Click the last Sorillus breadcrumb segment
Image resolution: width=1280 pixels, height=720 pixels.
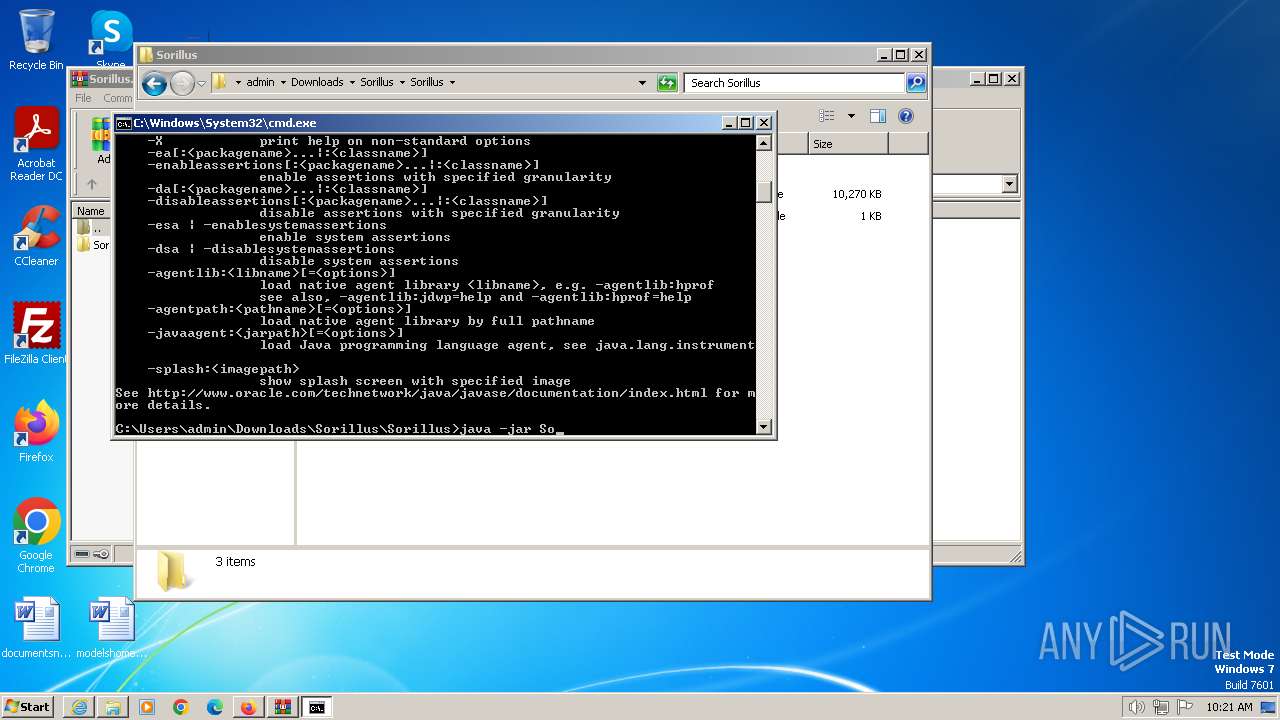pos(426,83)
